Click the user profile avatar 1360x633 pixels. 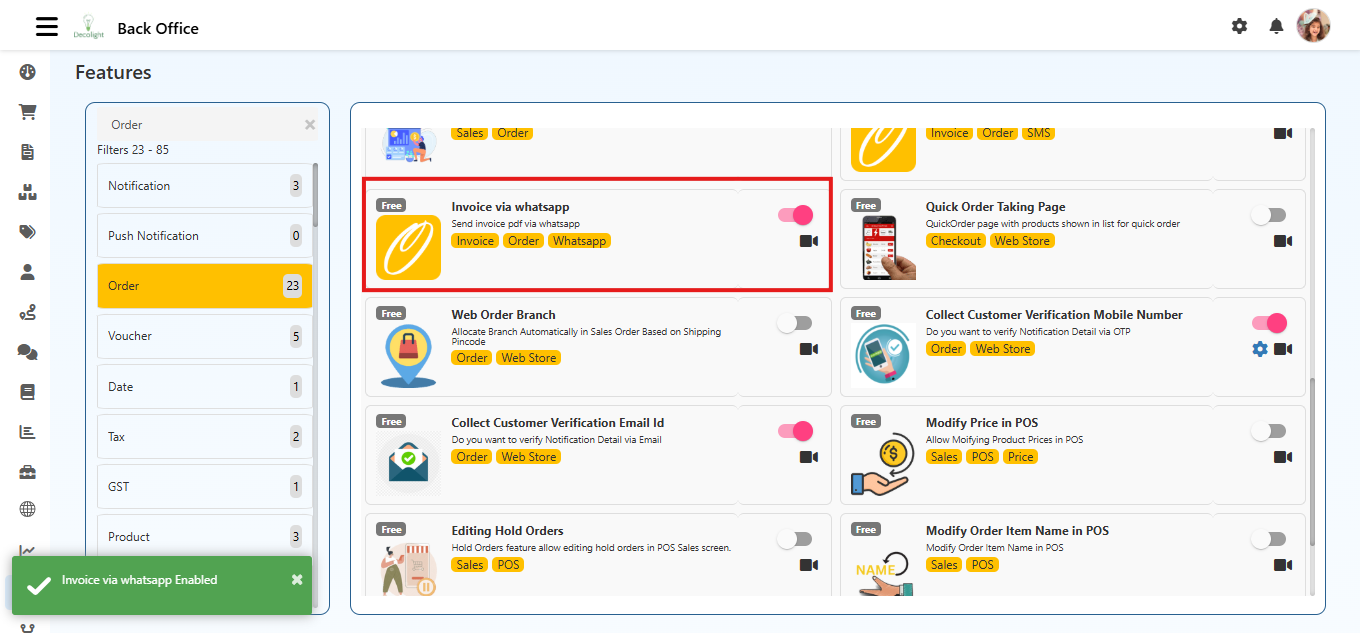coord(1313,26)
